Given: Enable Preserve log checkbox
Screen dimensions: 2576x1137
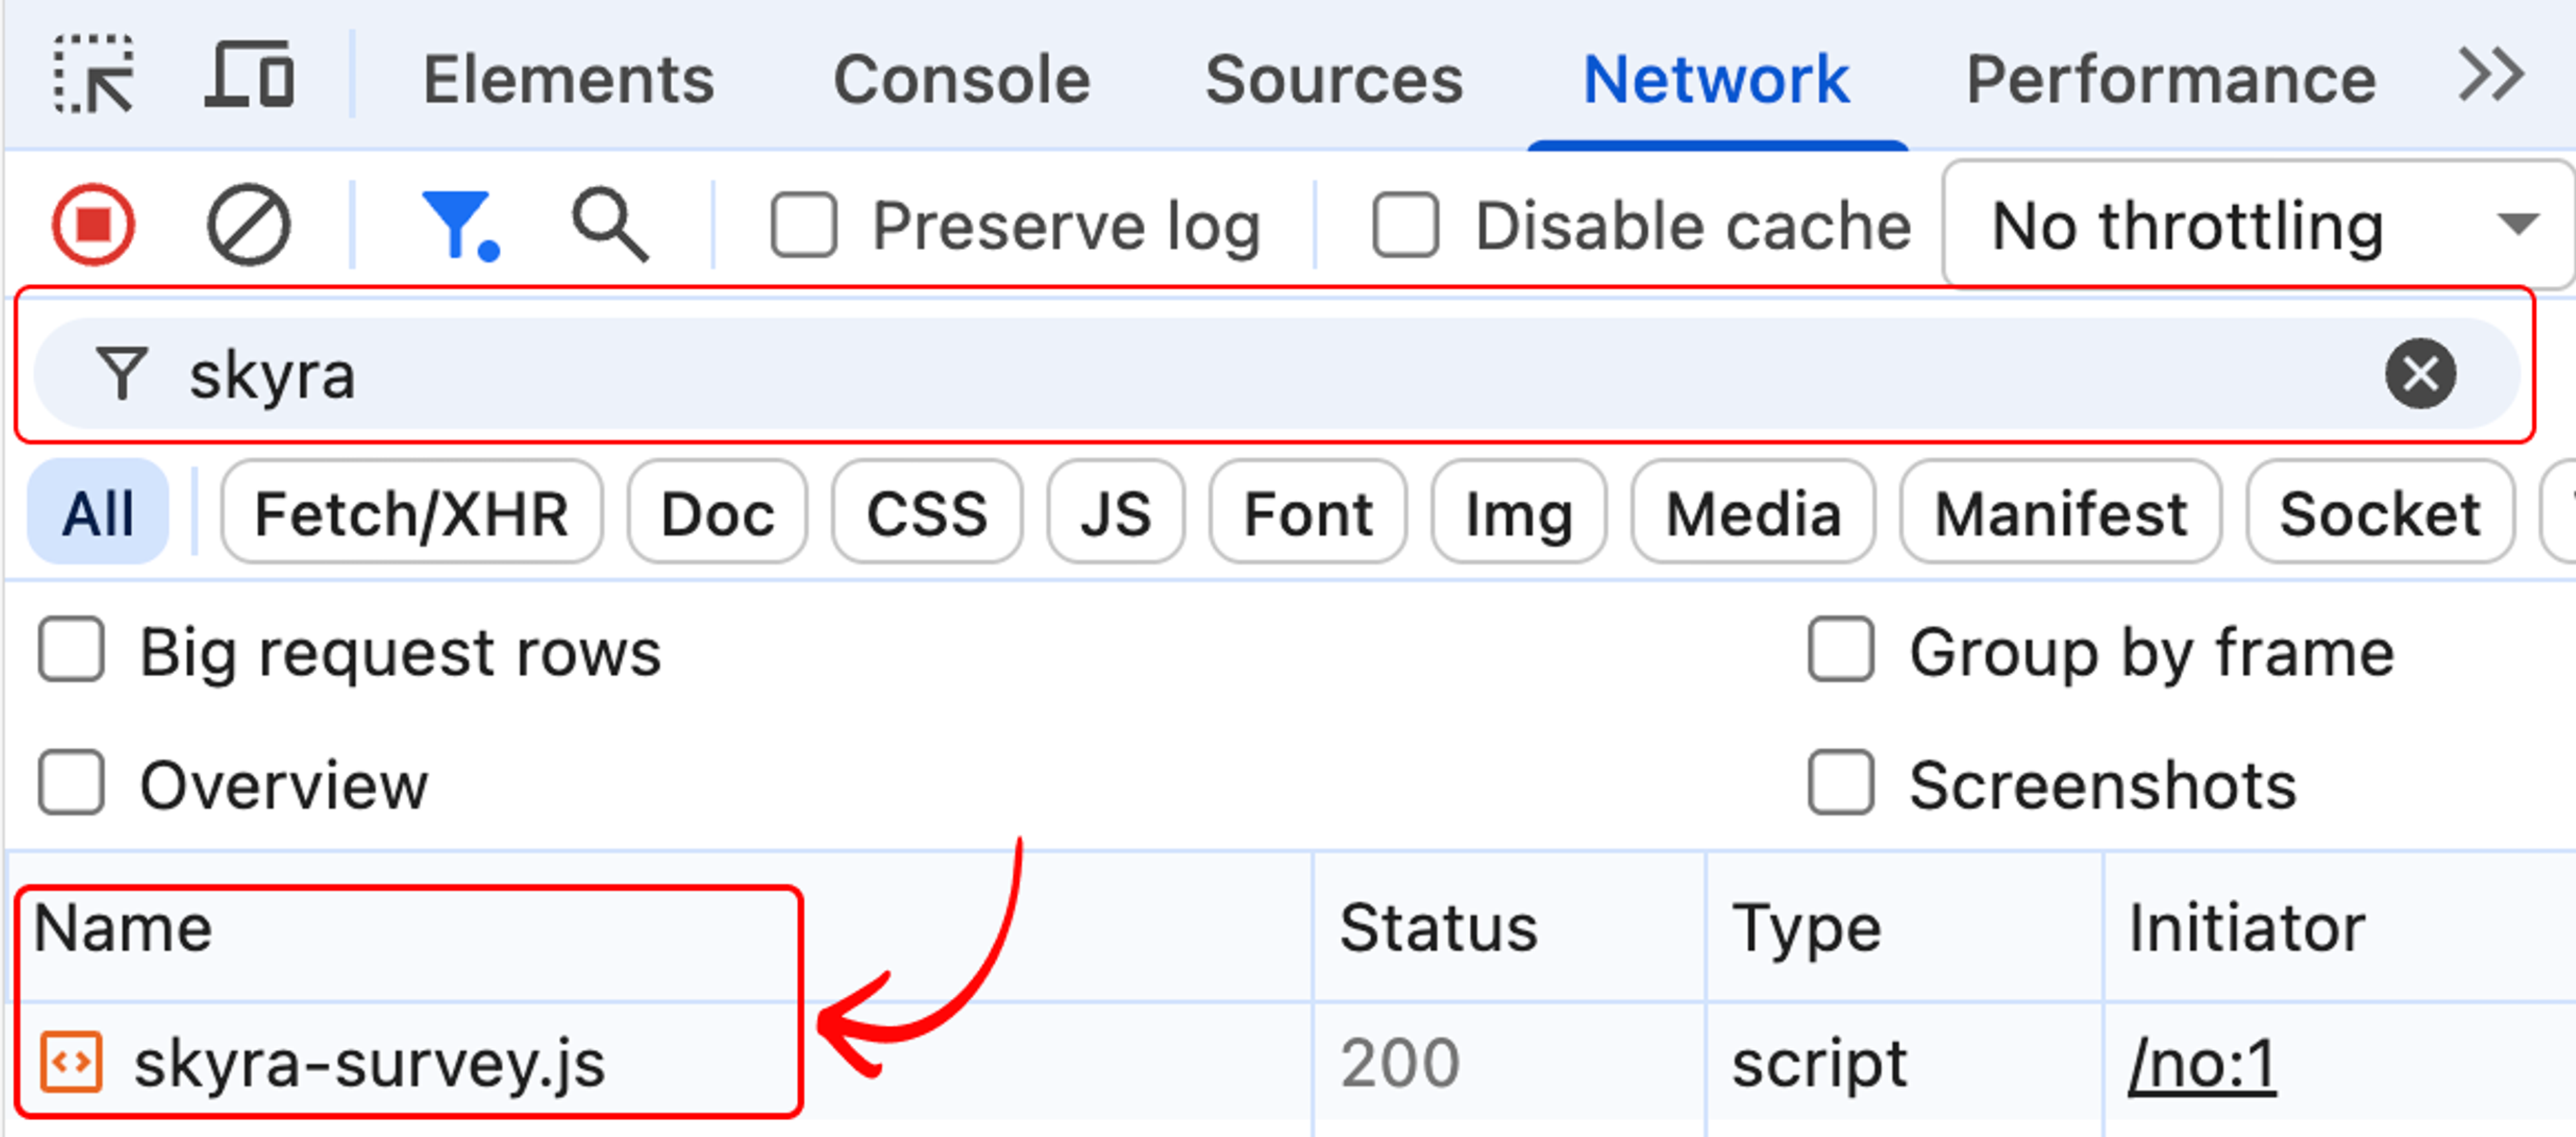Looking at the screenshot, I should click(804, 225).
